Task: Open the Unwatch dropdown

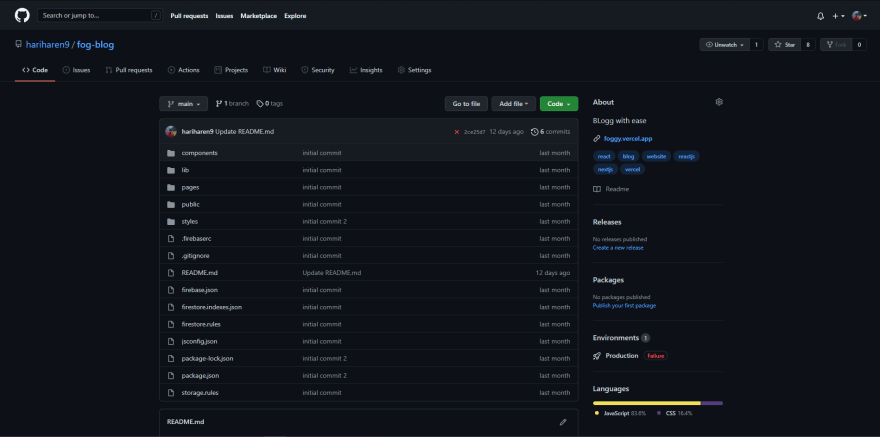Action: pos(725,45)
